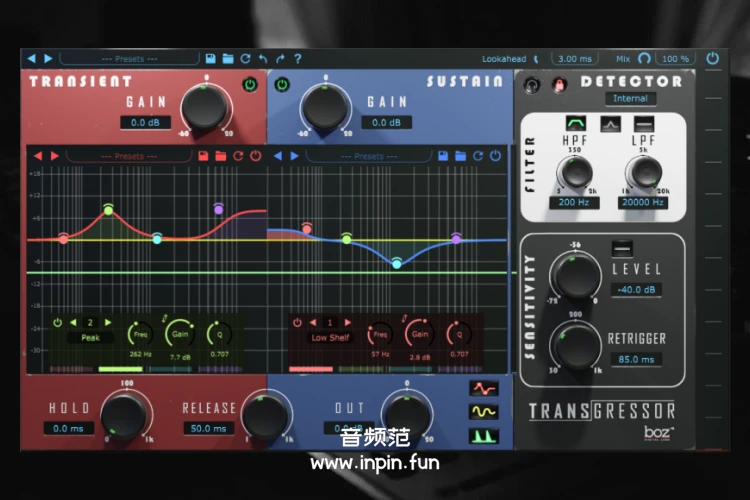Load previous global preset with top-left arrow
The image size is (750, 500).
(32, 58)
